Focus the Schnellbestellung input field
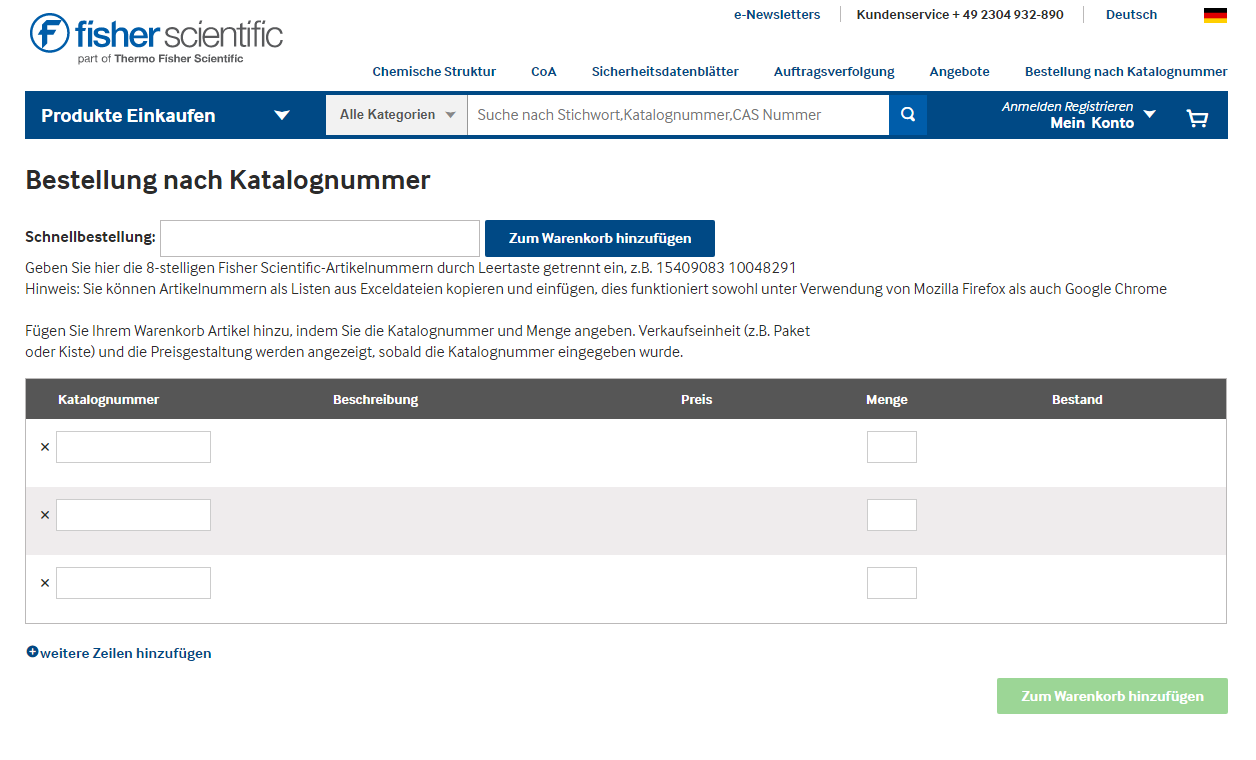This screenshot has width=1256, height=760. click(320, 238)
